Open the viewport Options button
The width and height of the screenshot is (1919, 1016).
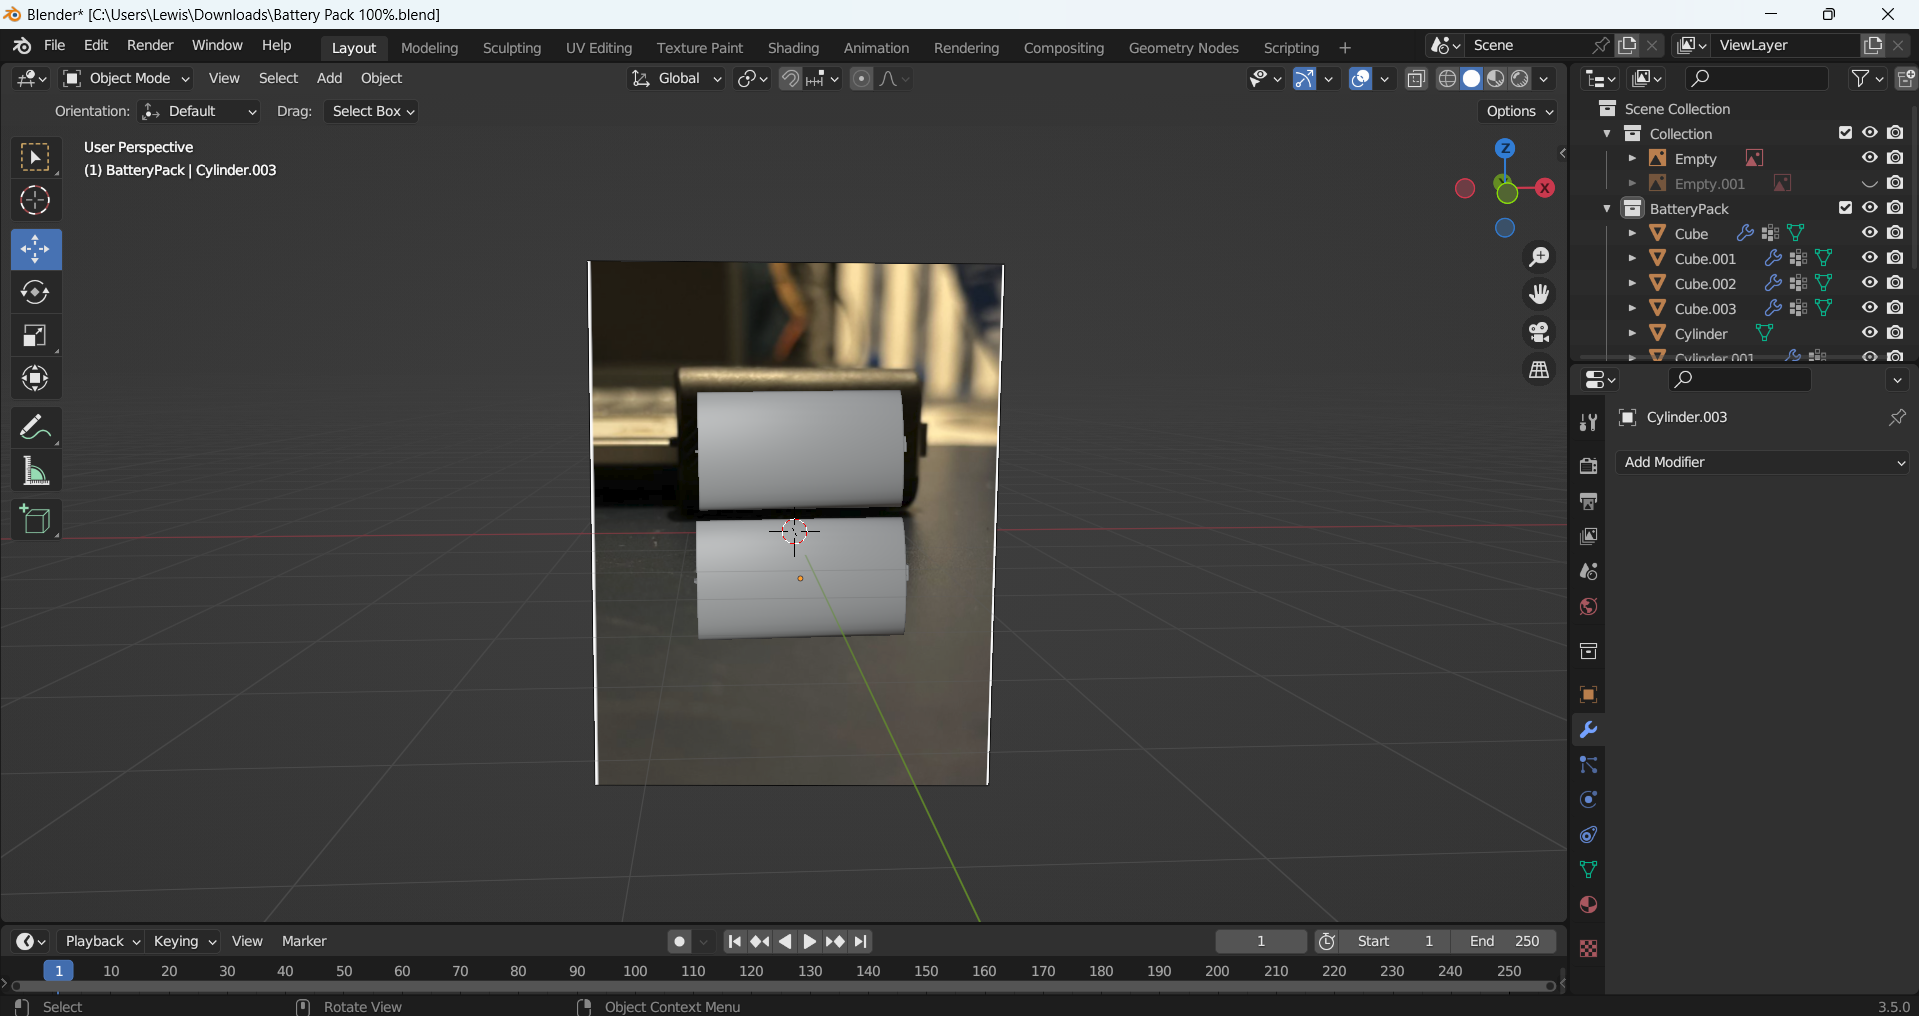pyautogui.click(x=1519, y=111)
